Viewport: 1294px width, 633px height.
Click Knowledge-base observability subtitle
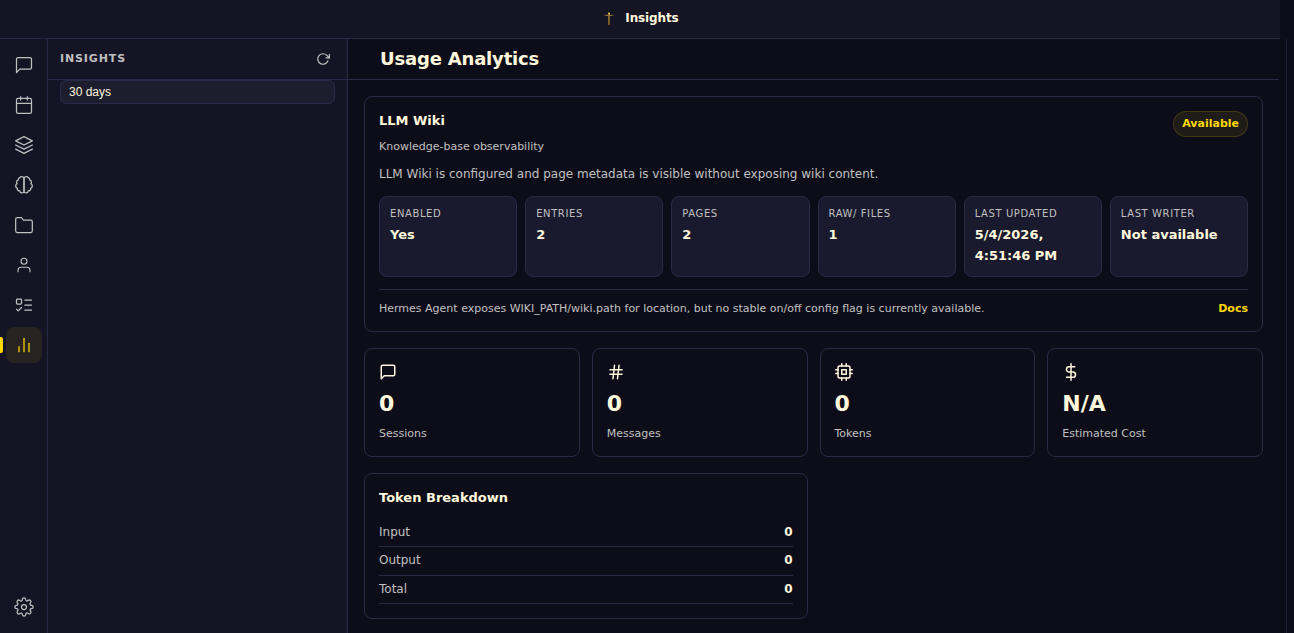click(461, 147)
